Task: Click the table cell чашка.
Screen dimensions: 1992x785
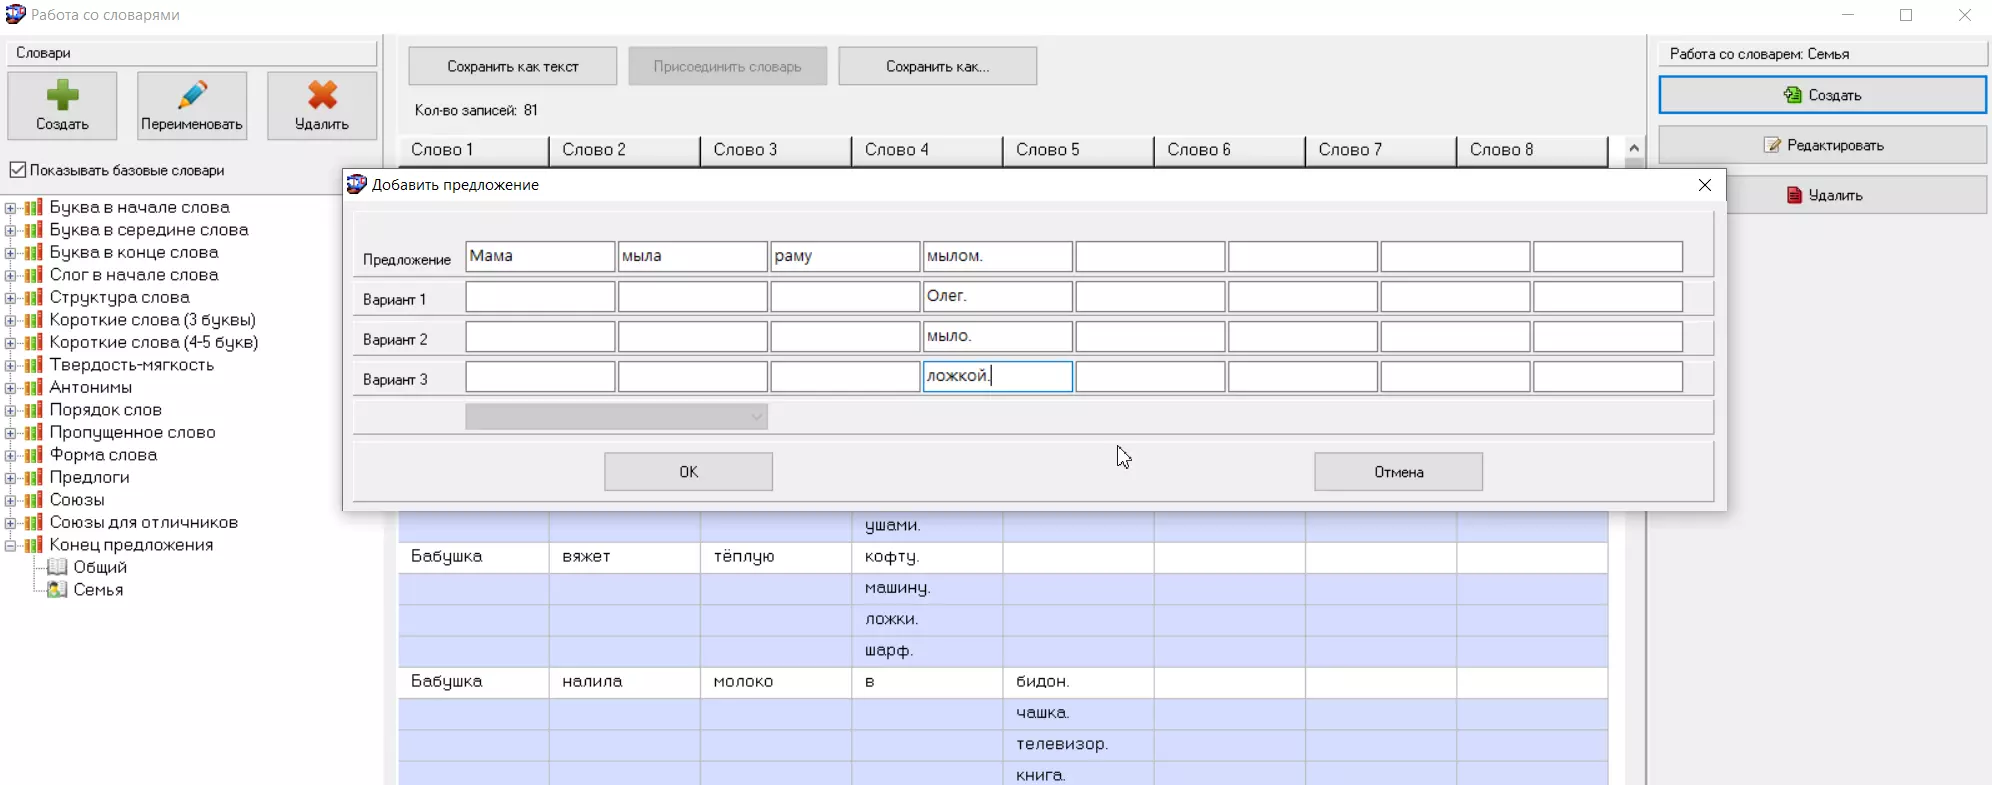Action: click(1078, 713)
